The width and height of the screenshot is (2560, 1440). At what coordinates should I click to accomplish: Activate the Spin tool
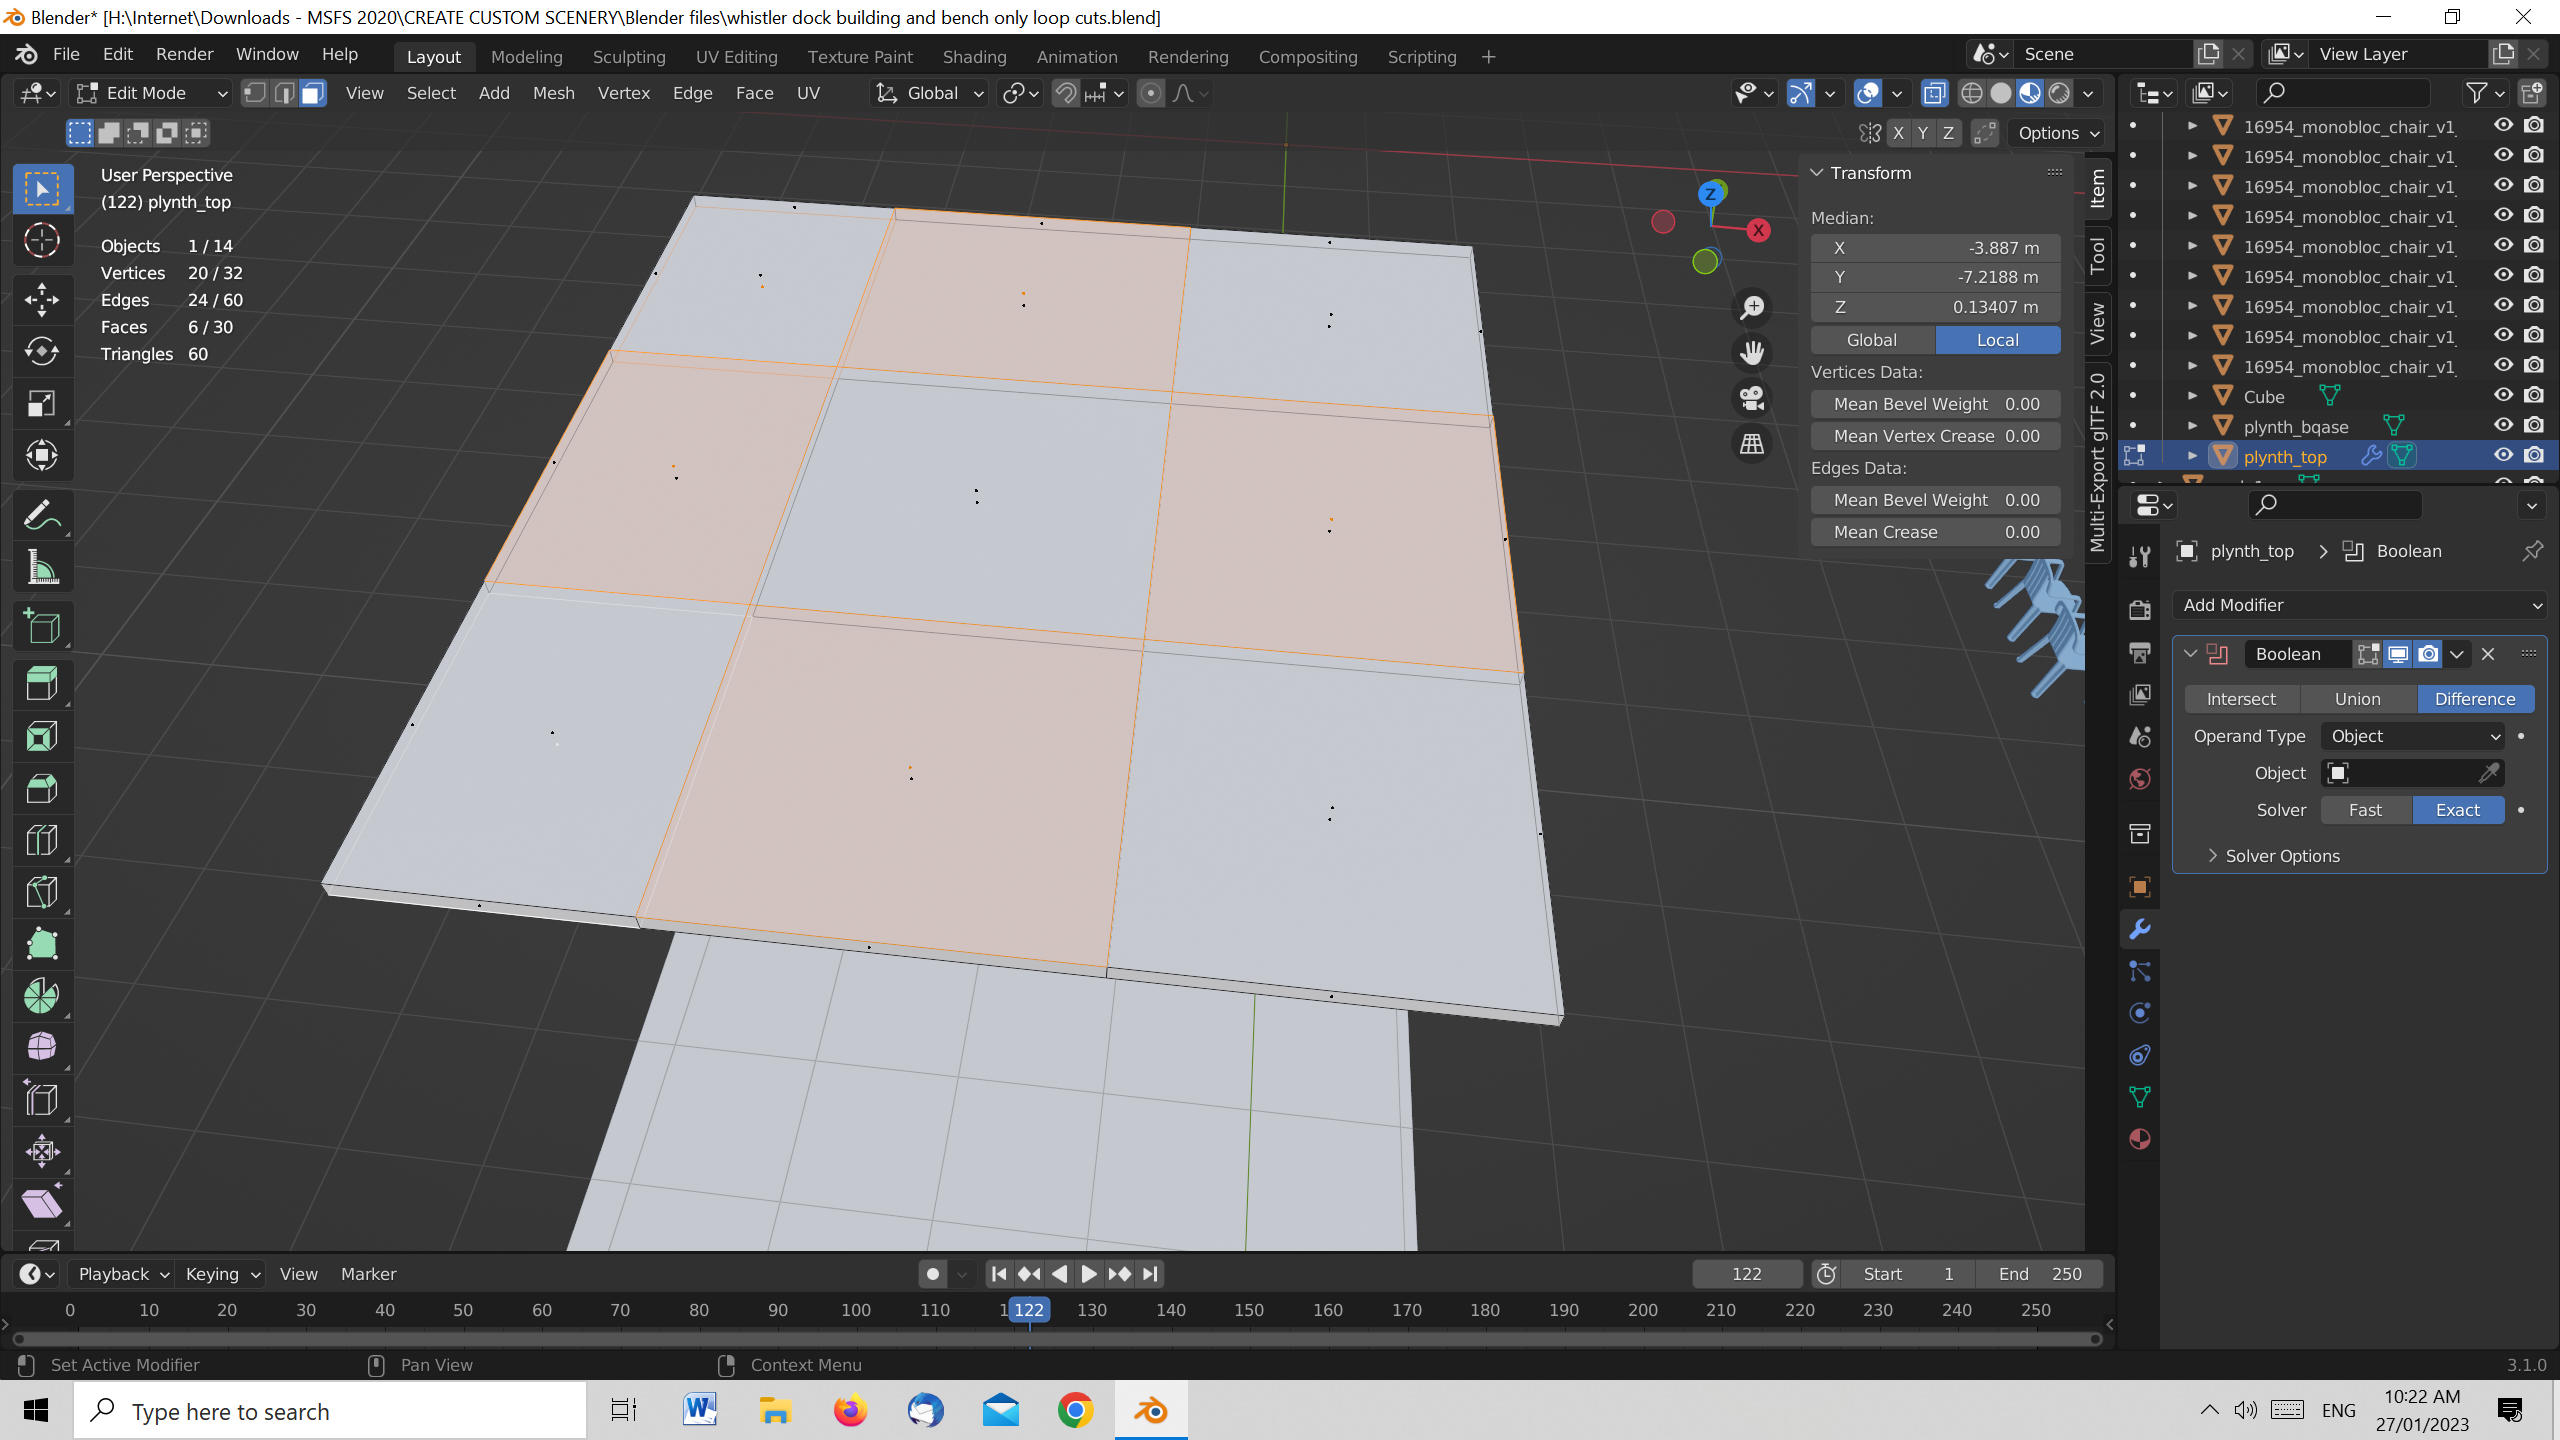click(42, 997)
